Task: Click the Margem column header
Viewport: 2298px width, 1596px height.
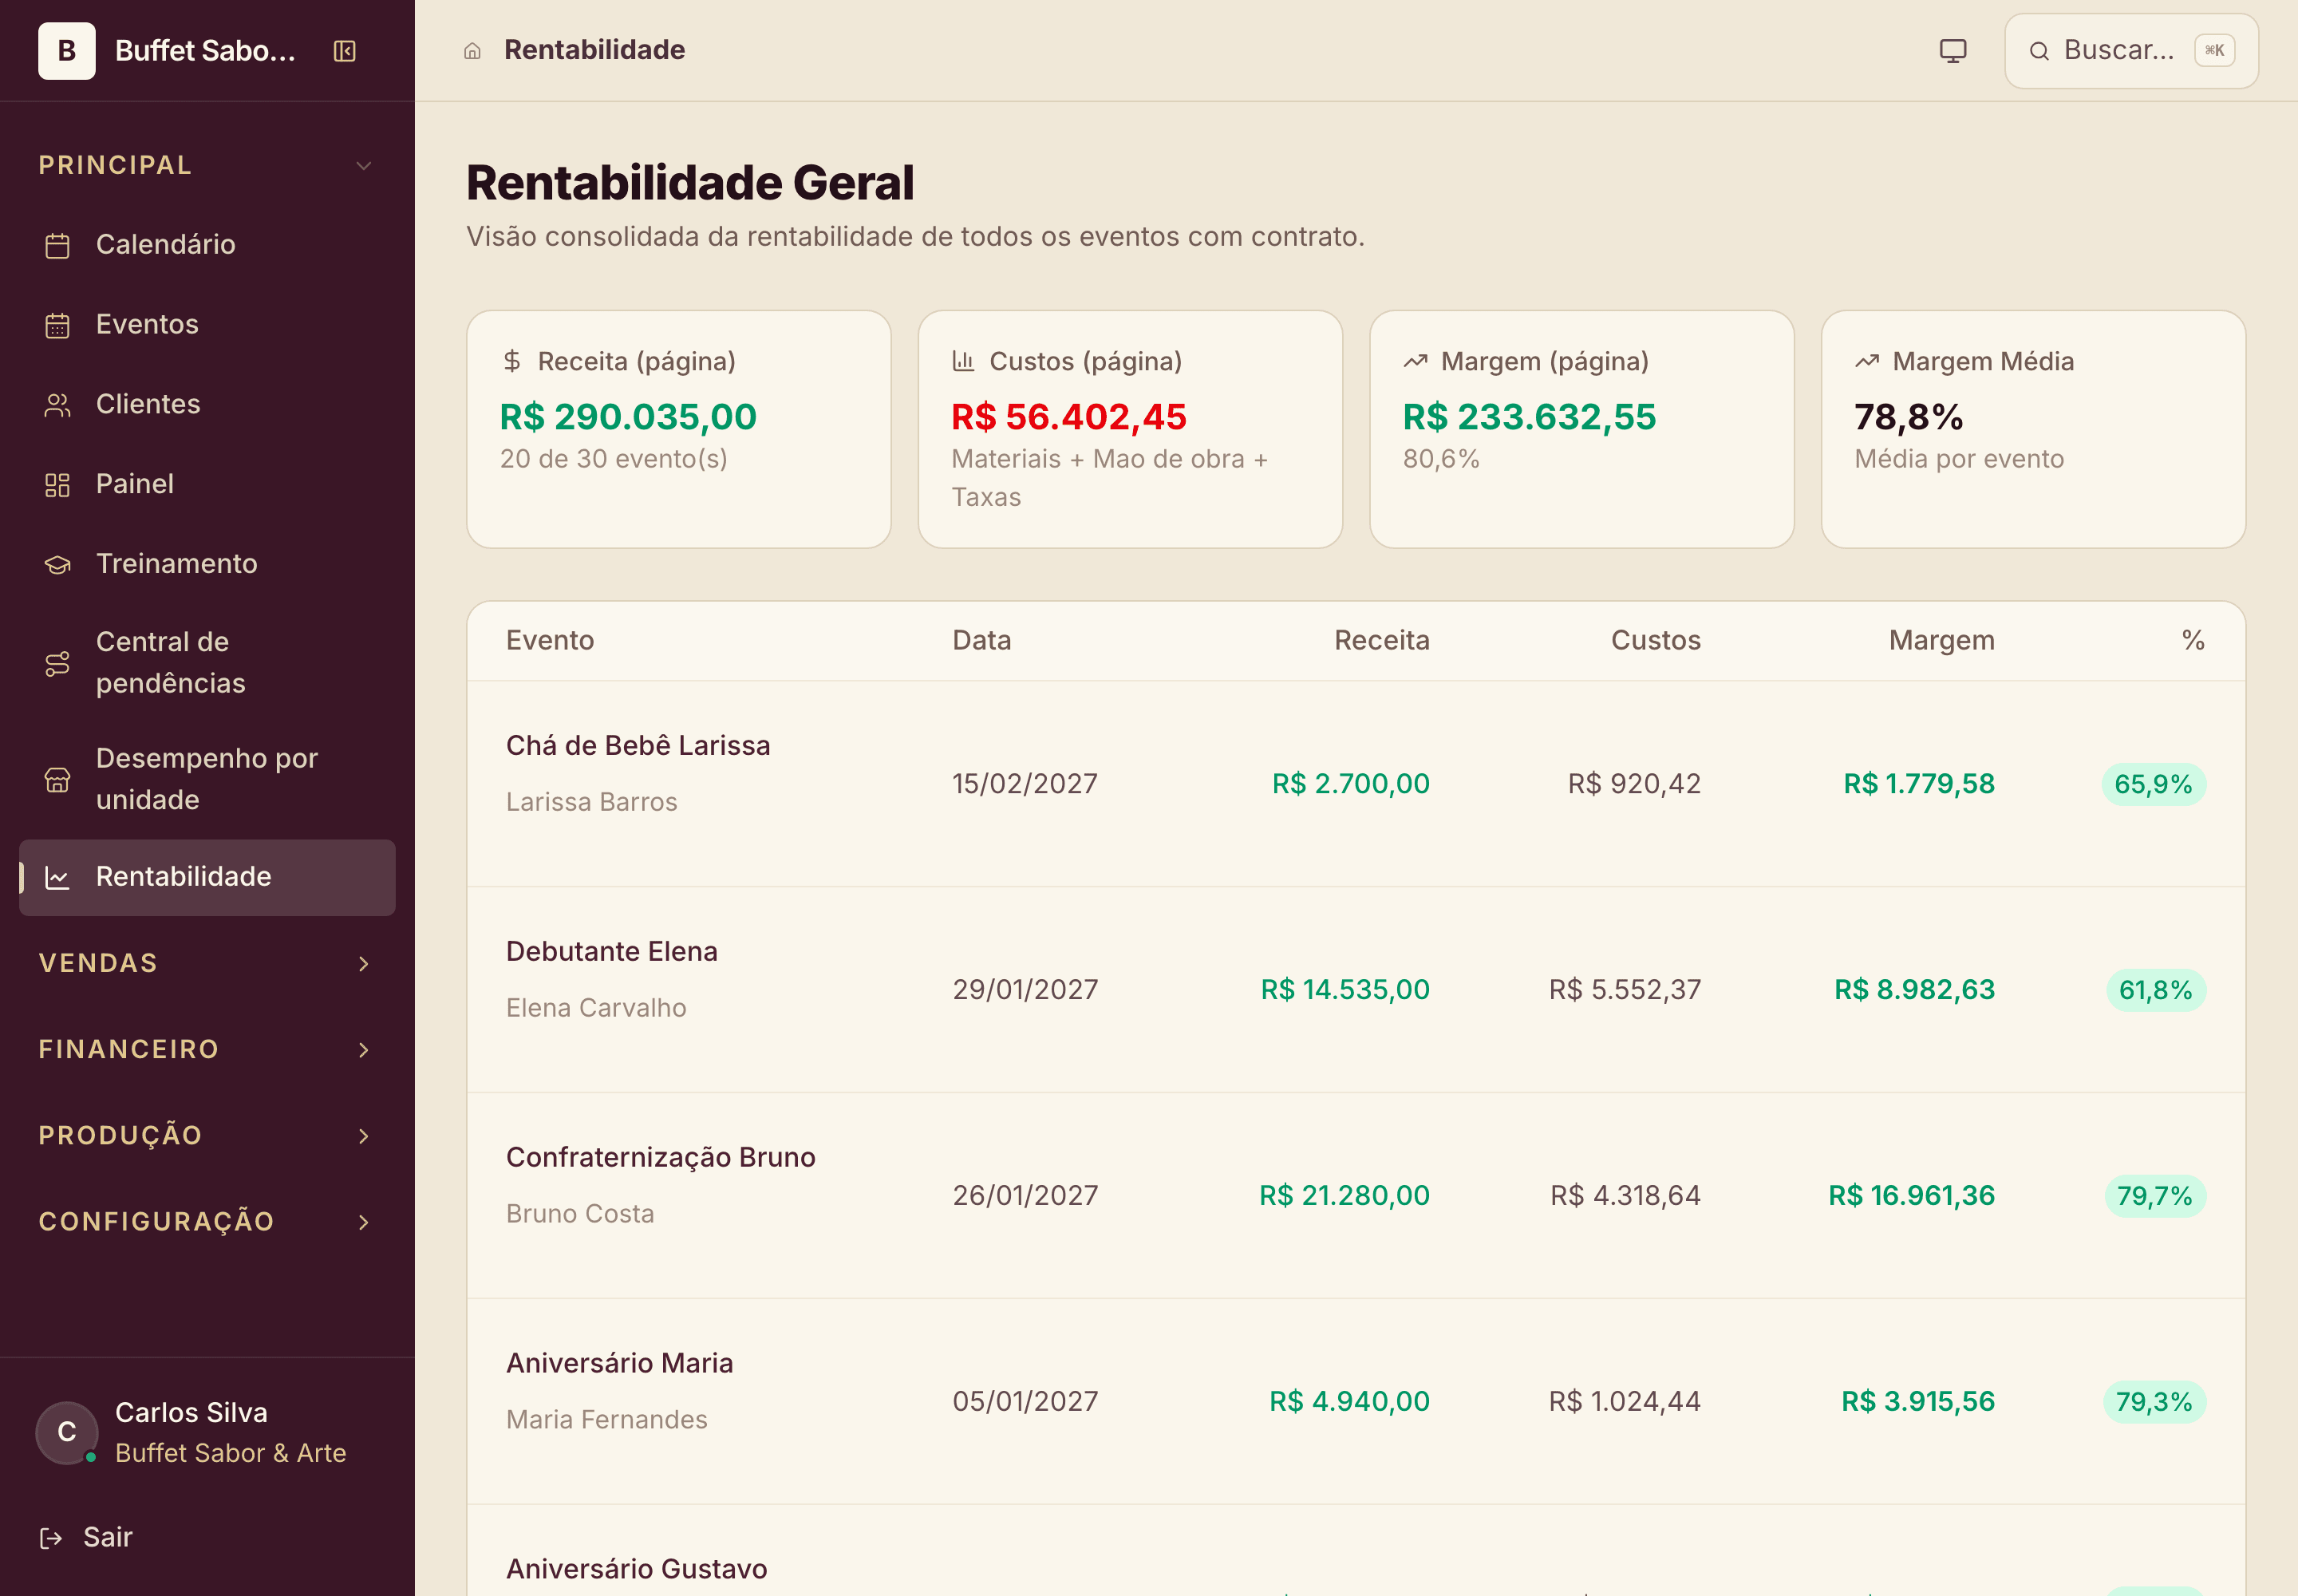Action: click(1941, 641)
